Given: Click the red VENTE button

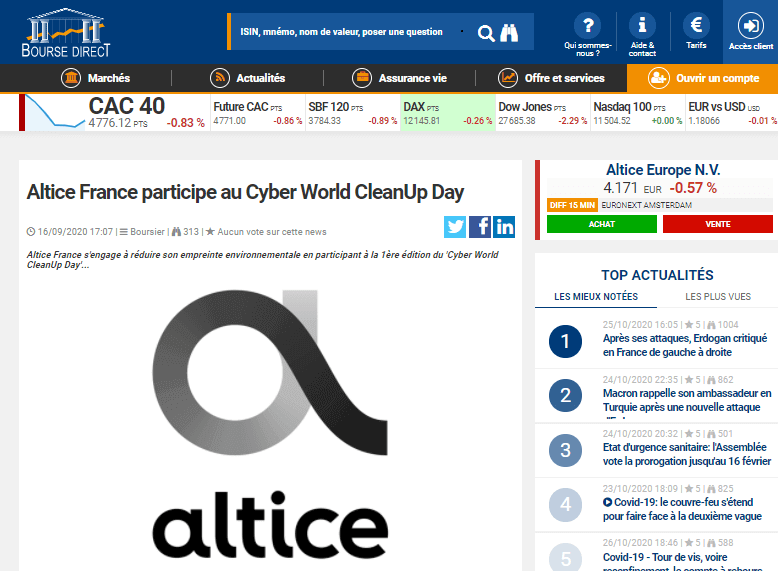Looking at the screenshot, I should click(717, 224).
